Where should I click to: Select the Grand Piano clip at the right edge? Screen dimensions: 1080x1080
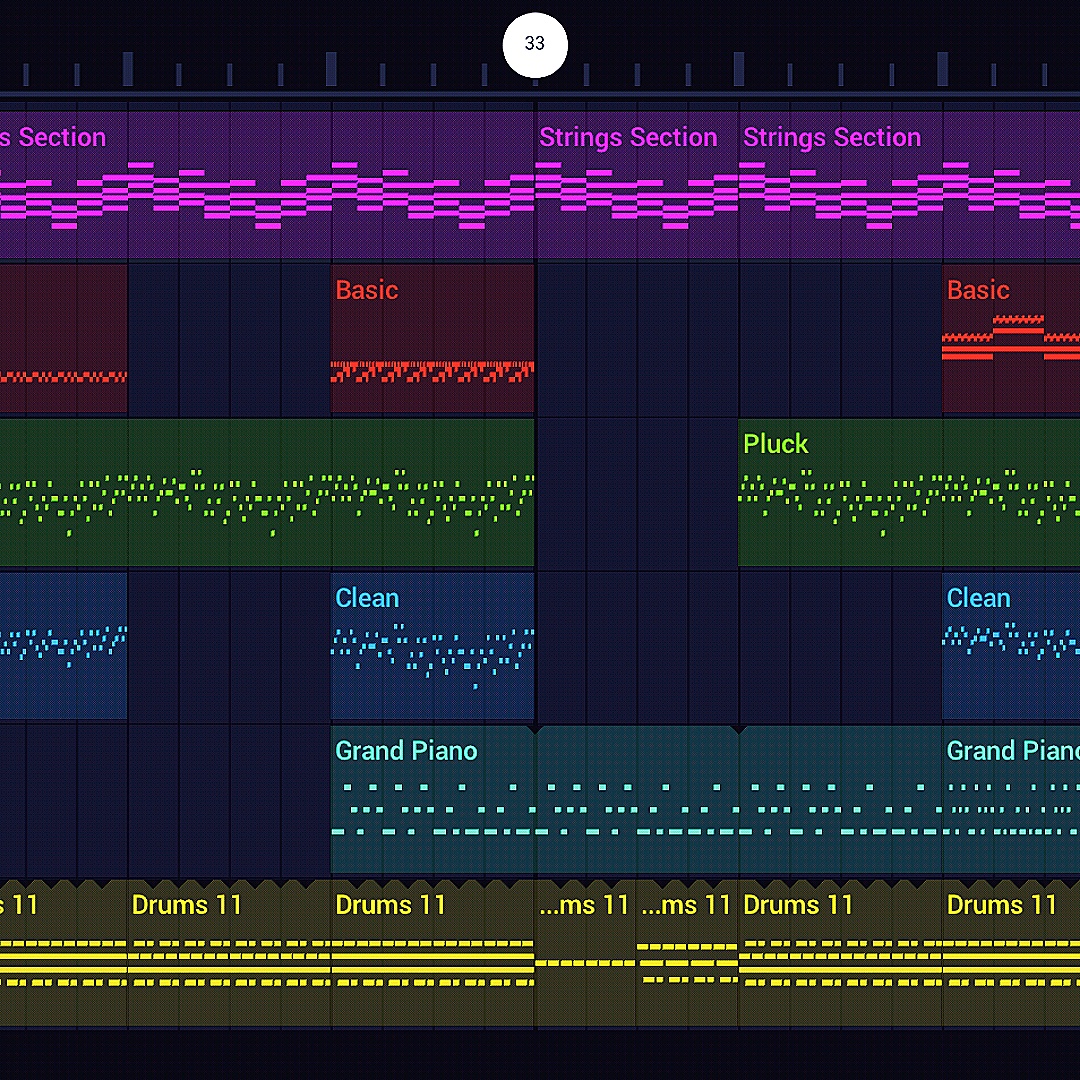pos(1010,800)
